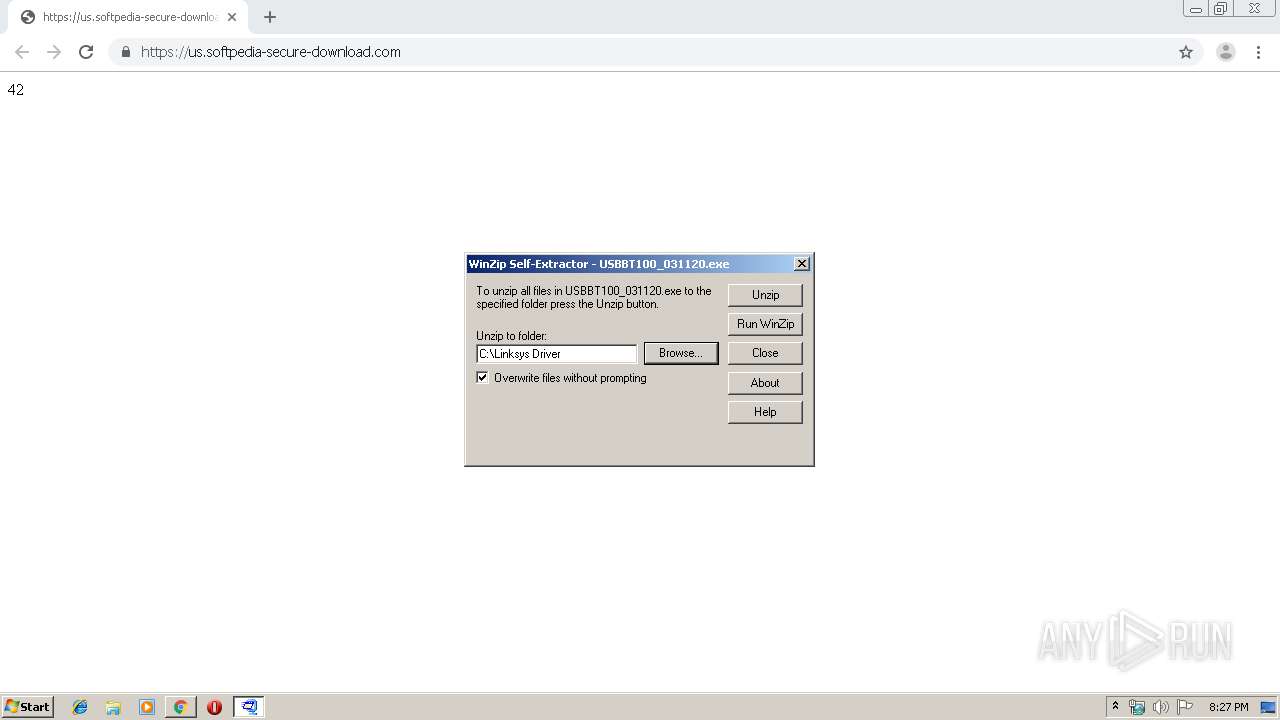The image size is (1280, 720).
Task: Open the volume speaker tray icon
Action: coord(1161,707)
